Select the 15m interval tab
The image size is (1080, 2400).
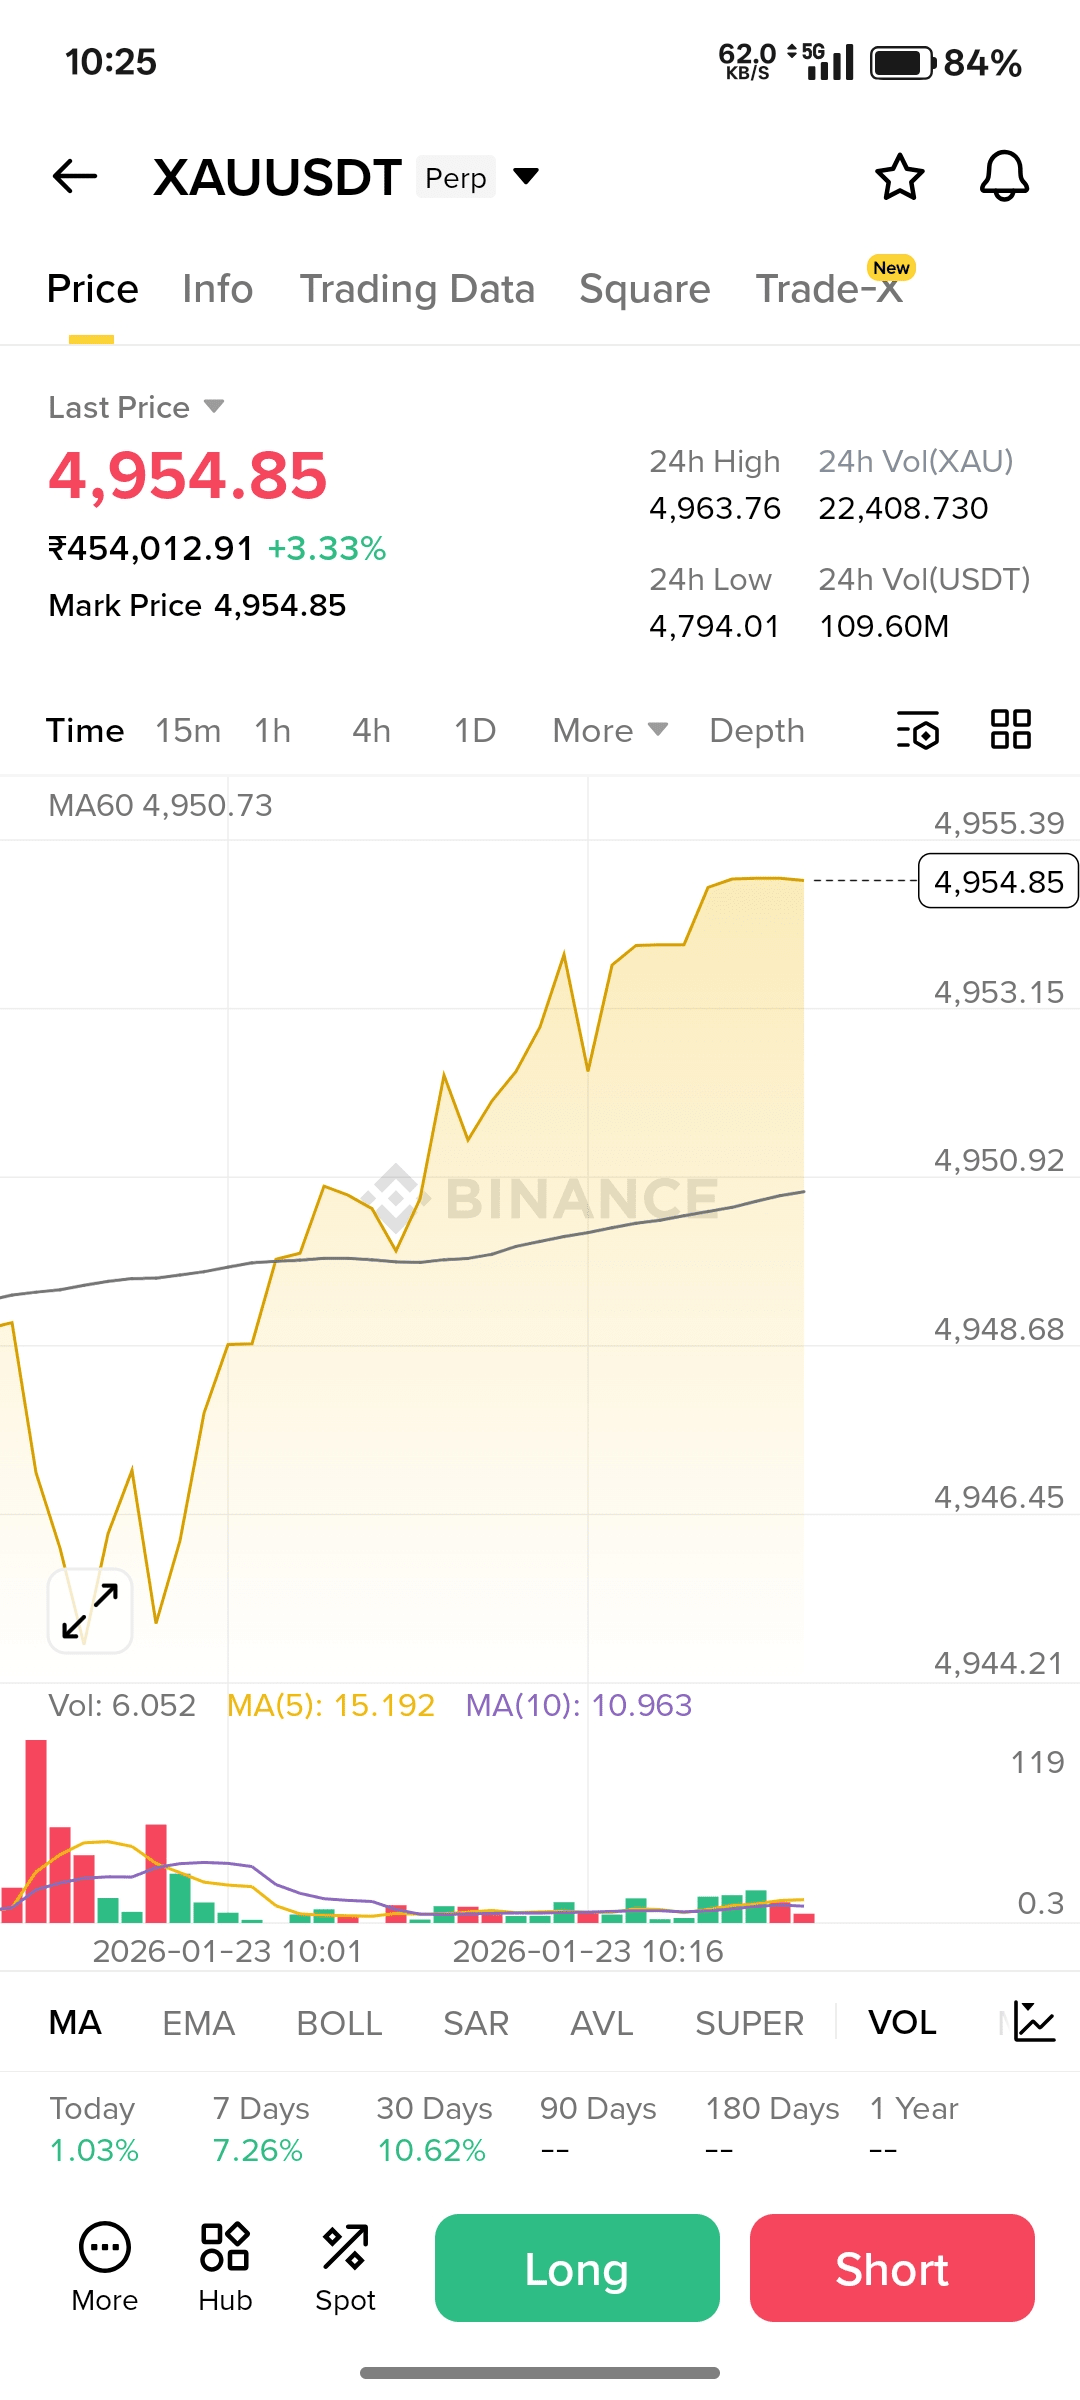point(188,731)
